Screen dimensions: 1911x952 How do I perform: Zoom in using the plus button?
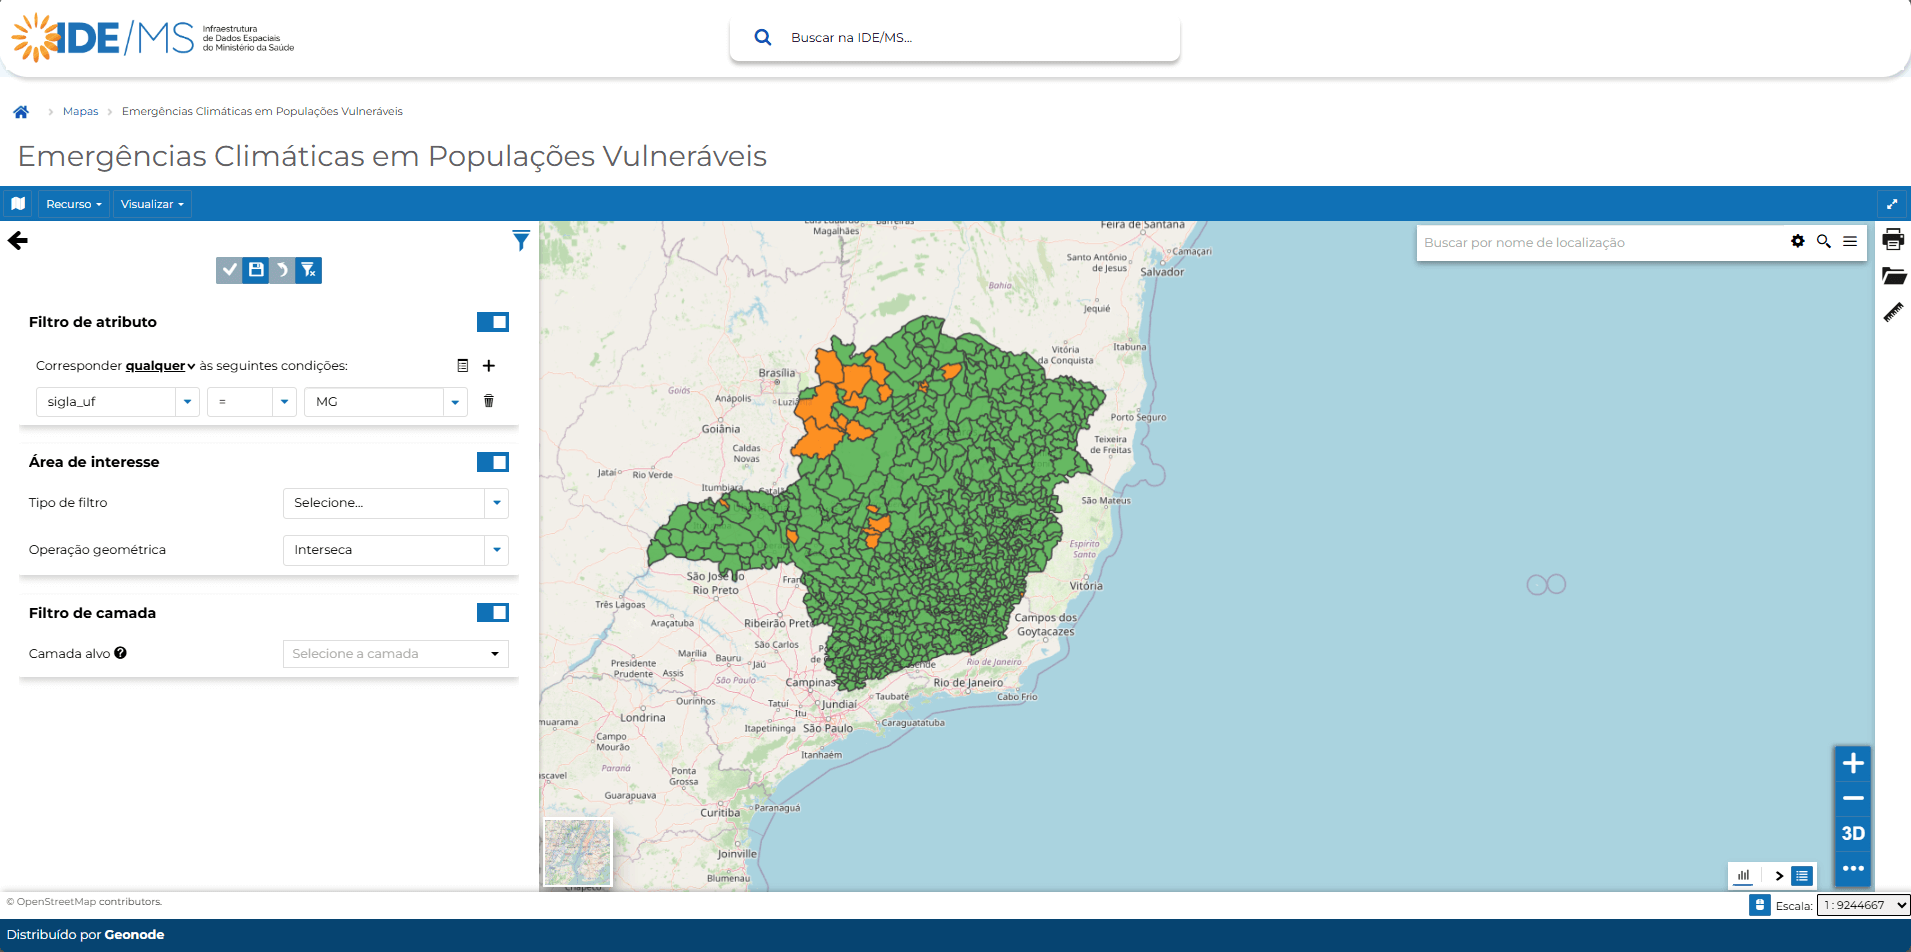[1852, 763]
